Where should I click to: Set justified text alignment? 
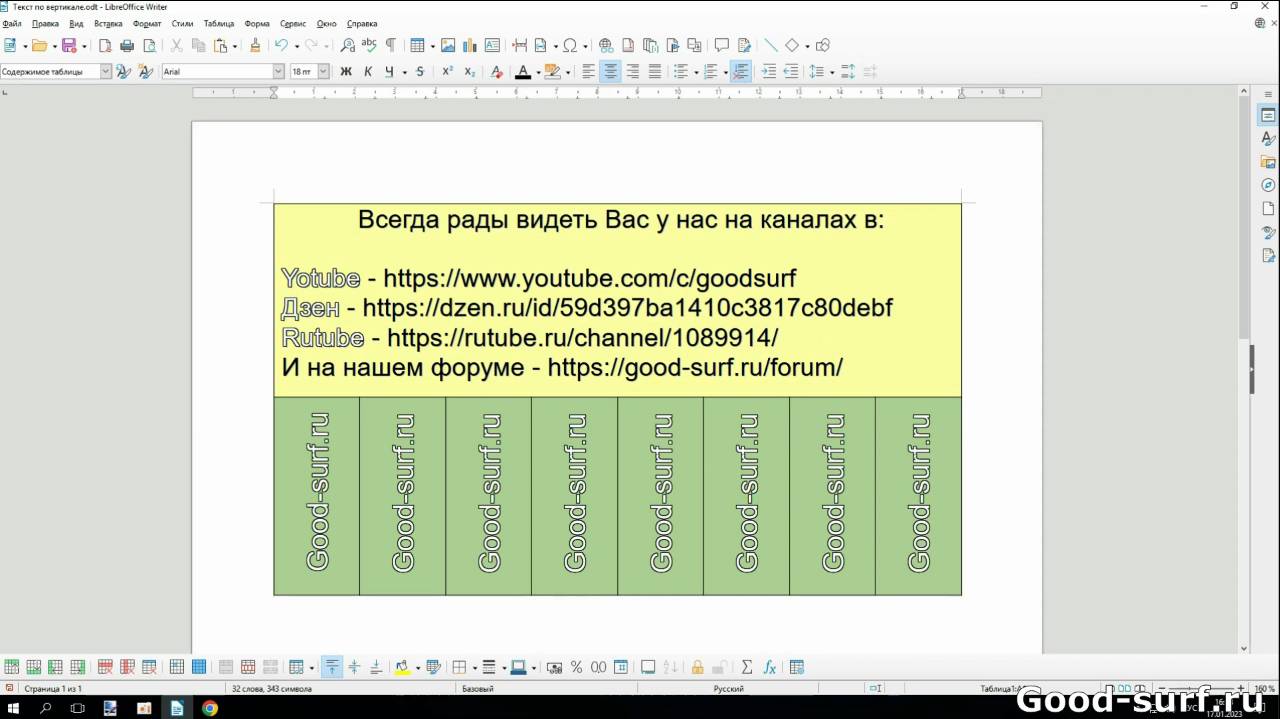point(655,71)
